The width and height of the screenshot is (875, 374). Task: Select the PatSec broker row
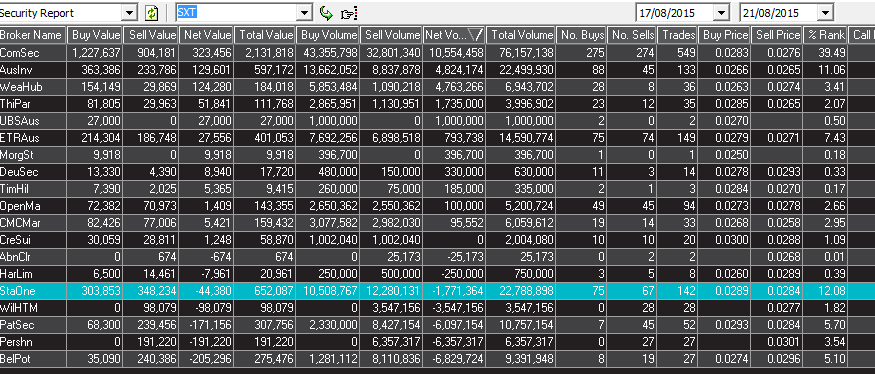click(x=438, y=324)
